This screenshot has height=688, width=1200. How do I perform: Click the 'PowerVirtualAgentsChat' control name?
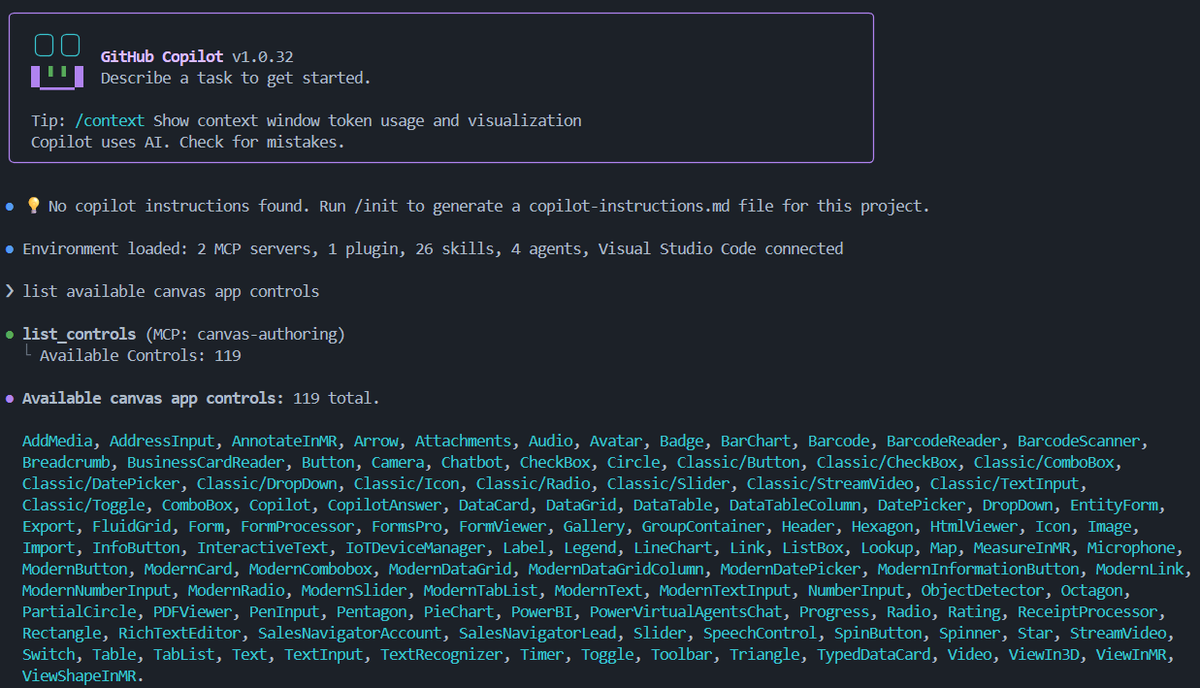coord(685,612)
